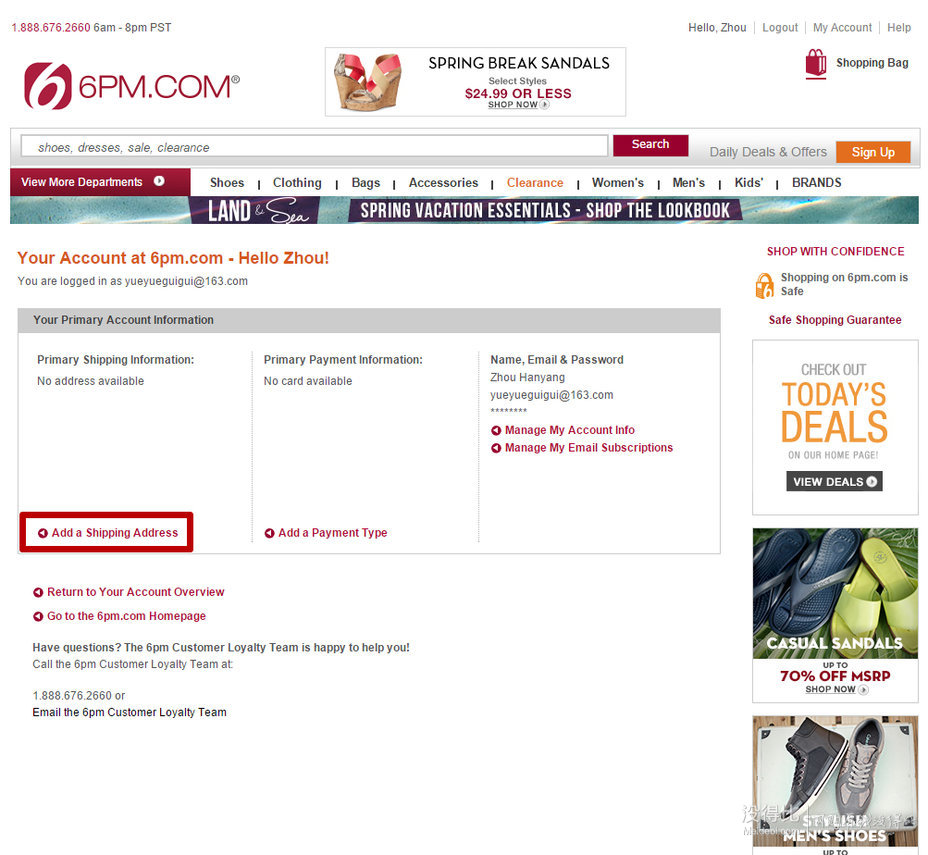Click the Logout link
This screenshot has width=928, height=855.
pyautogui.click(x=780, y=28)
